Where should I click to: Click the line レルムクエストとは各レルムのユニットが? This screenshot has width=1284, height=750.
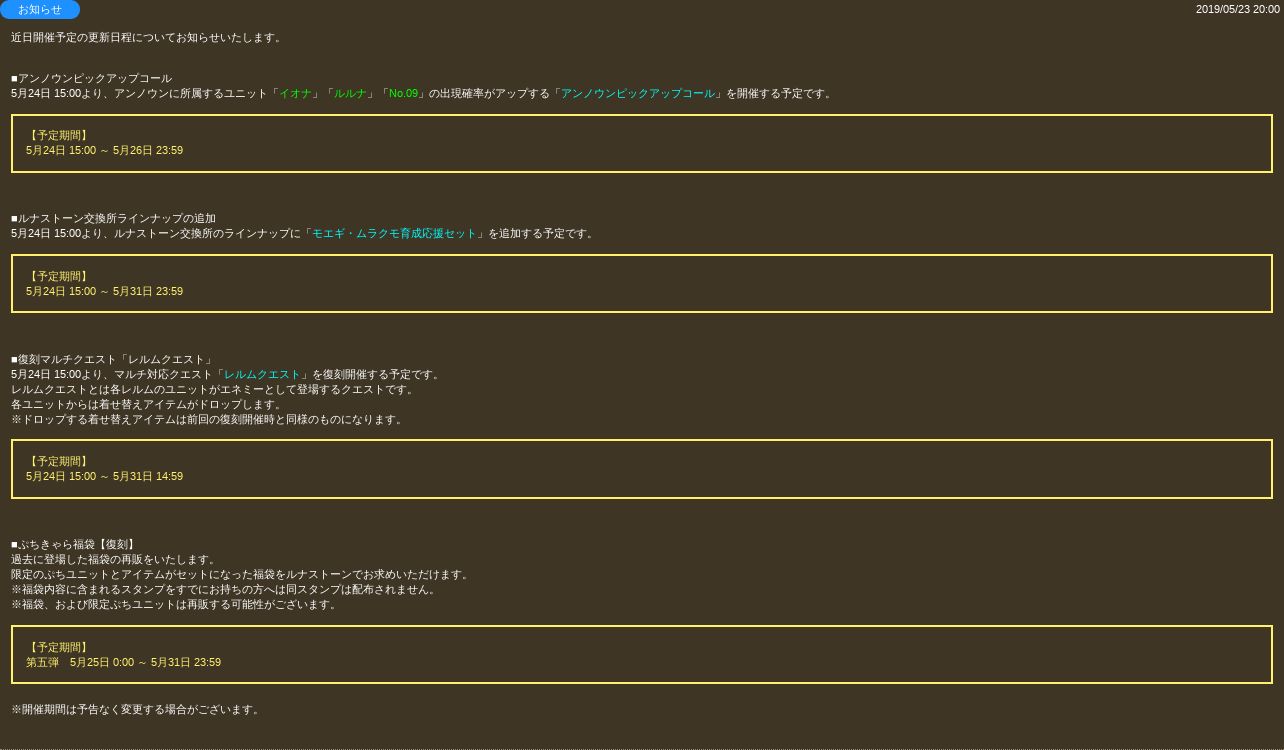[x=214, y=390]
